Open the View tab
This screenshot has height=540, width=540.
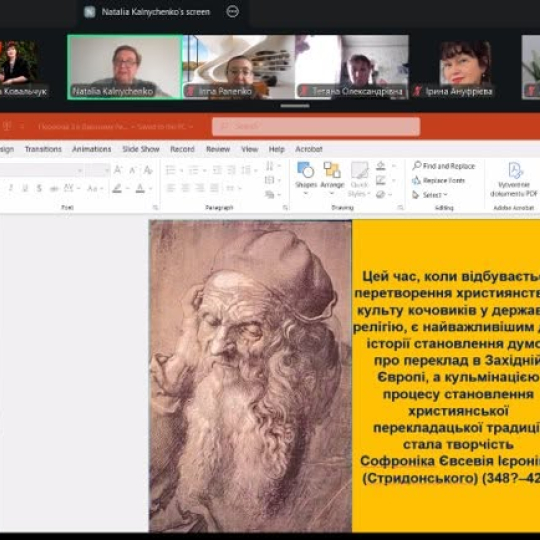tap(250, 149)
